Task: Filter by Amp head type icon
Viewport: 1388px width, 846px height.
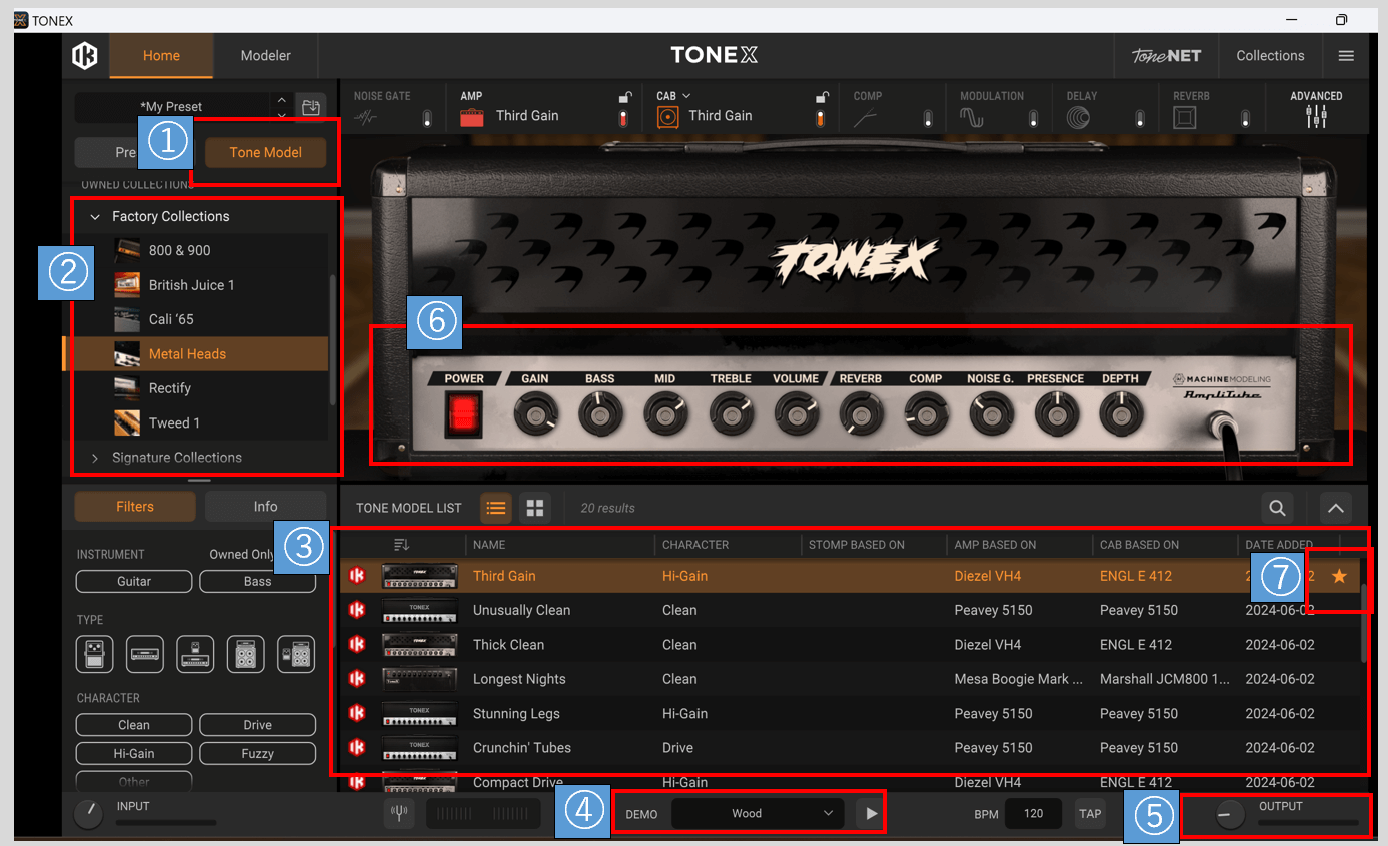Action: [145, 654]
